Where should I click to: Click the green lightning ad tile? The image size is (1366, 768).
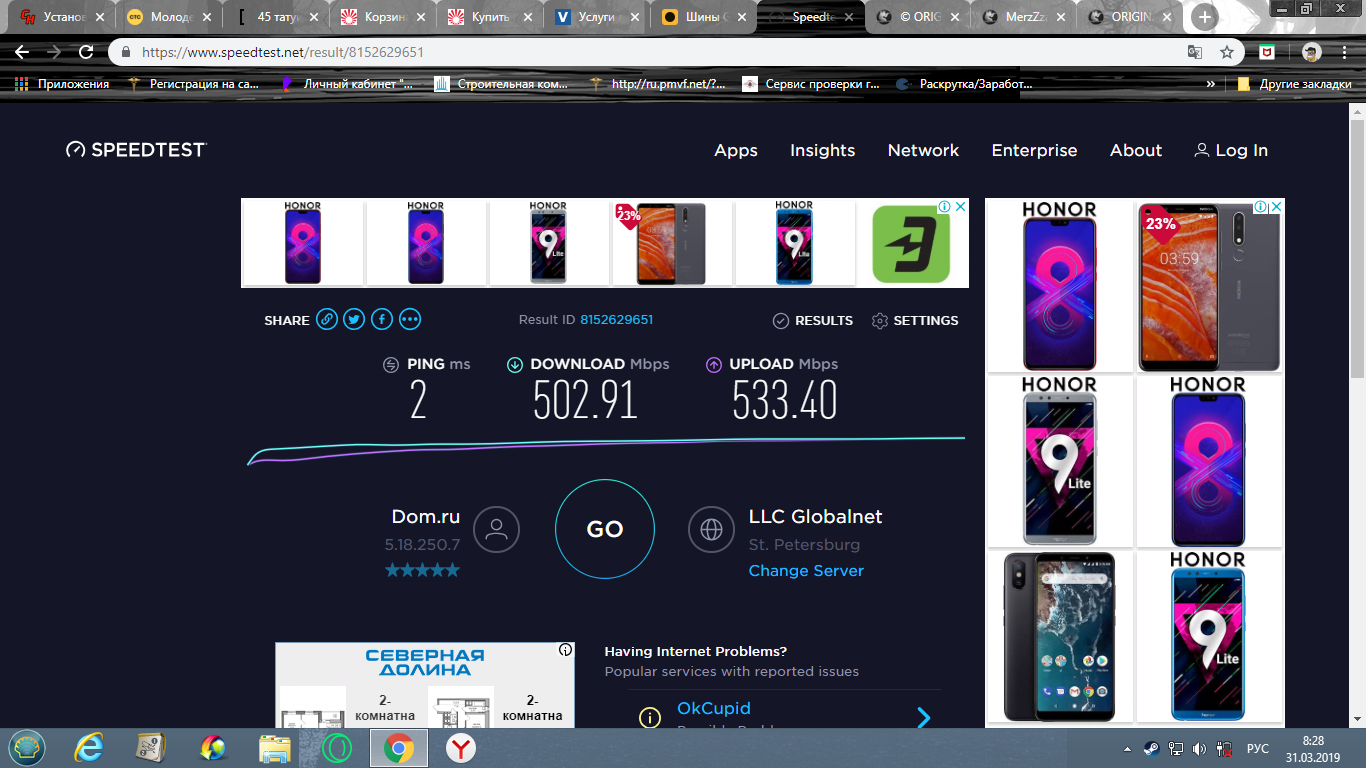pyautogui.click(x=909, y=244)
